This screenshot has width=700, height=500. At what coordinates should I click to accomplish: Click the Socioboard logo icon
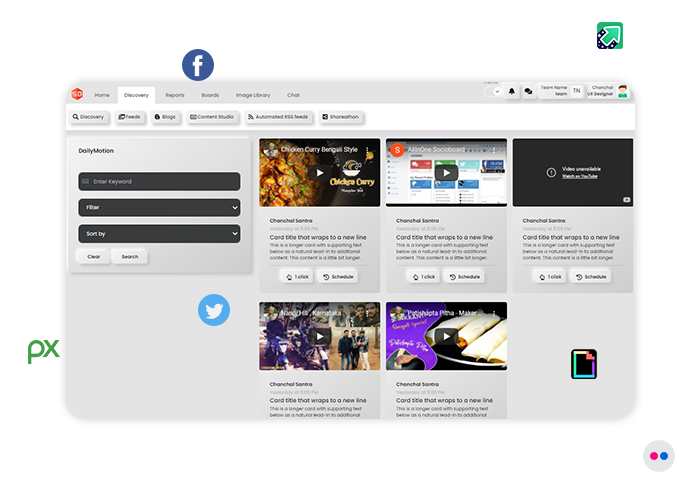77,94
